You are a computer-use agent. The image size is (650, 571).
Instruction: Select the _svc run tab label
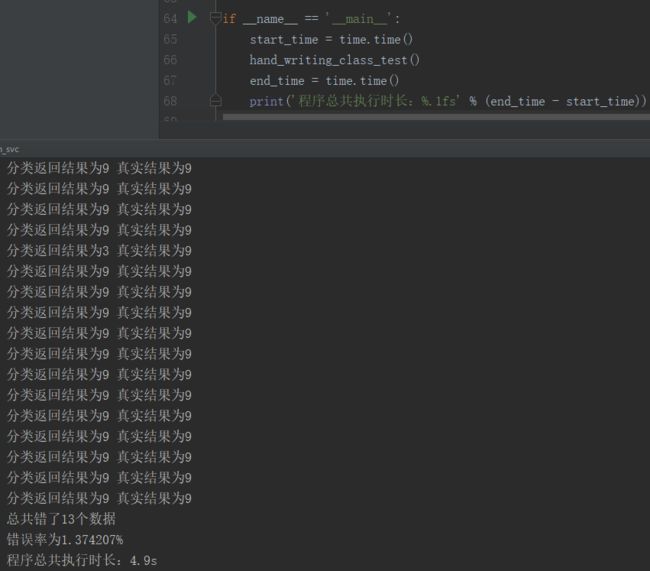[10, 149]
